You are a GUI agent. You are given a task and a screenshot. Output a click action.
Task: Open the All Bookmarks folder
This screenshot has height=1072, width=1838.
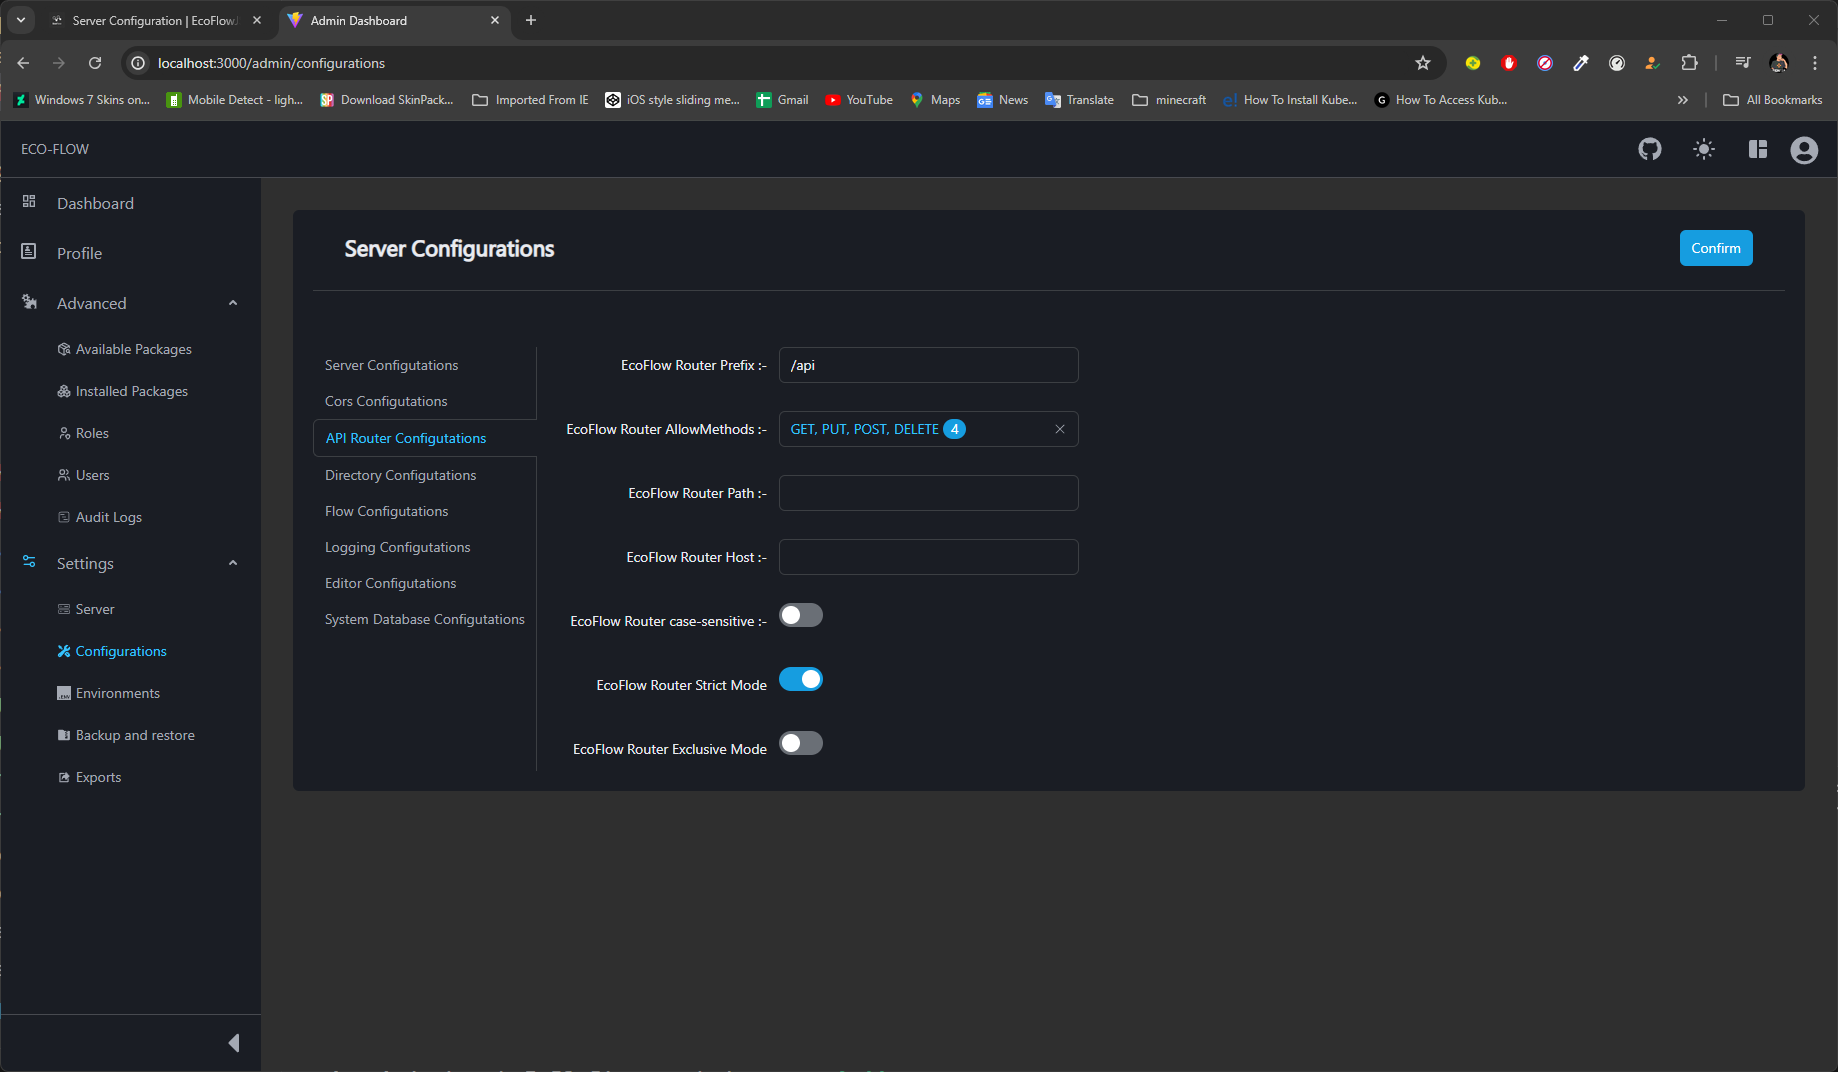(1773, 100)
